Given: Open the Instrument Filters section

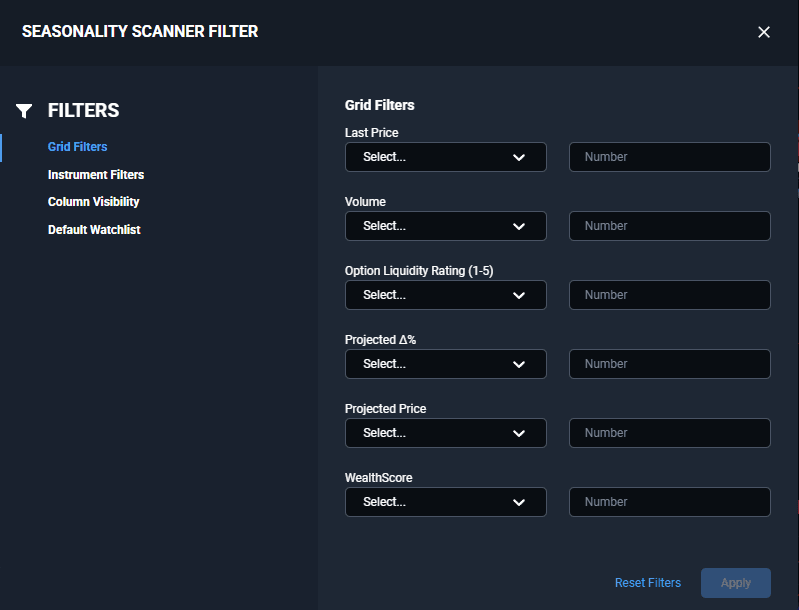Looking at the screenshot, I should [96, 175].
